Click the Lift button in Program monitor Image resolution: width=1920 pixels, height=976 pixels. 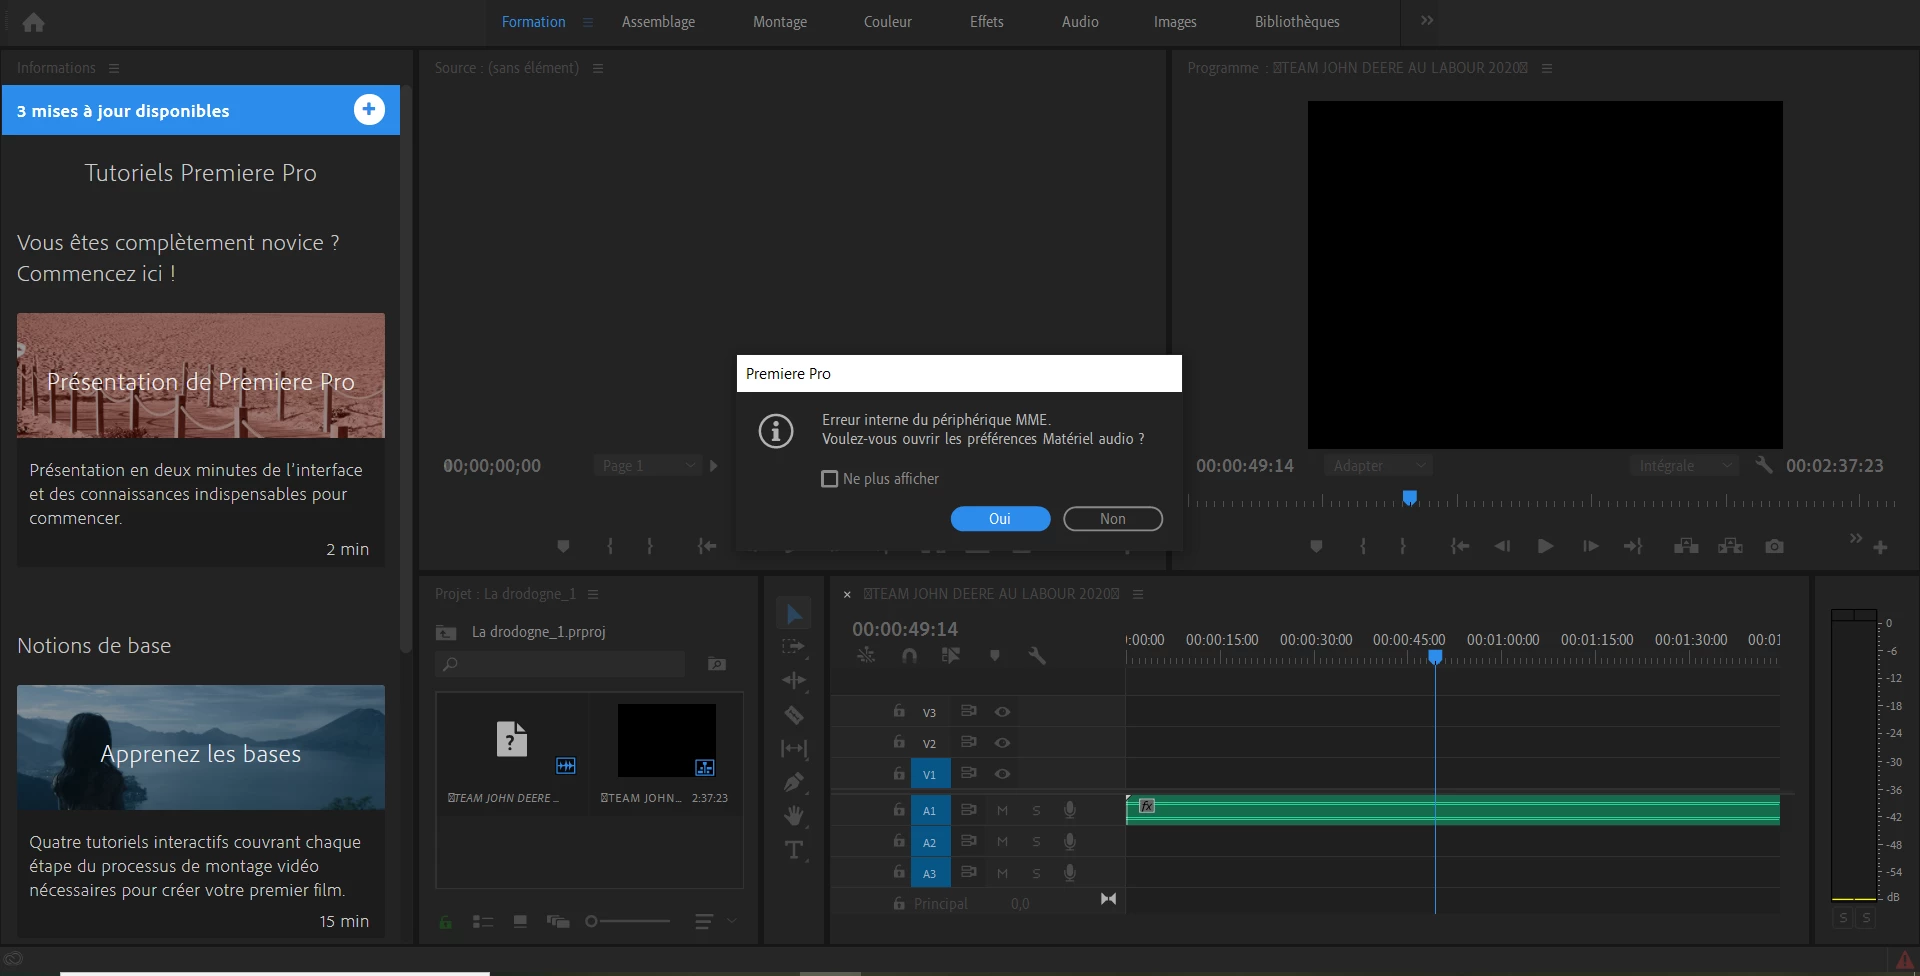pyautogui.click(x=1686, y=546)
